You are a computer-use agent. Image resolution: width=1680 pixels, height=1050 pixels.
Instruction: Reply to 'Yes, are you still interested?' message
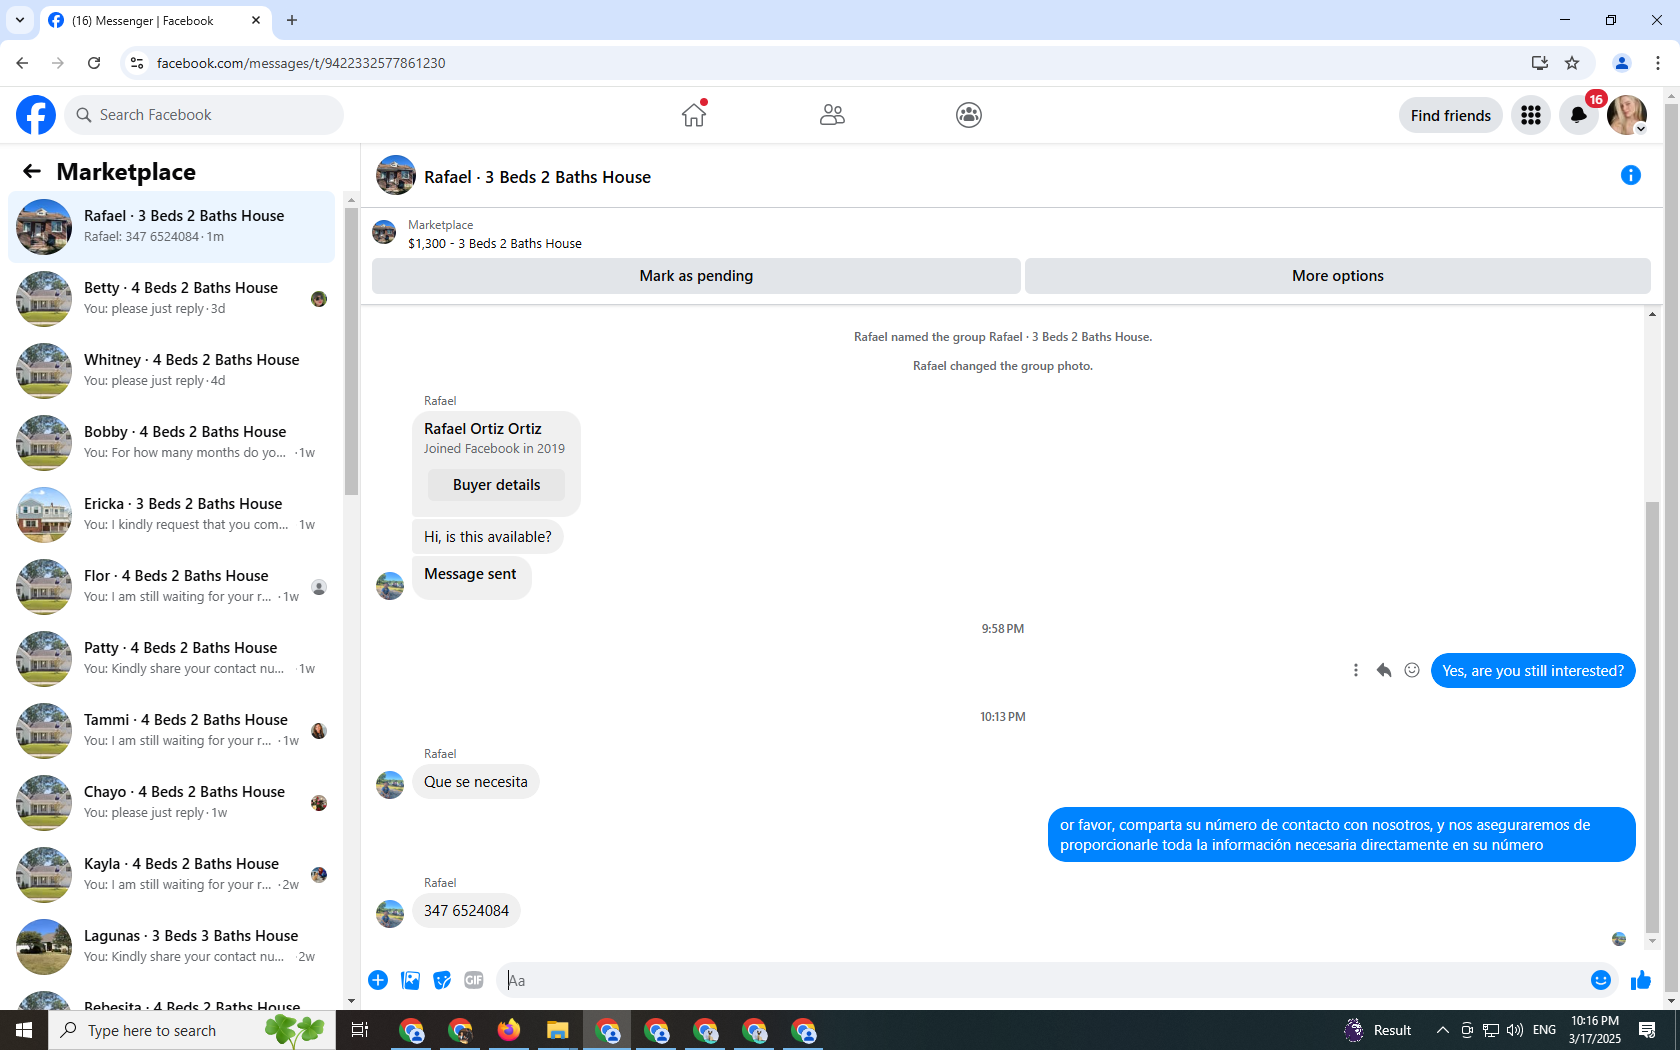pos(1384,670)
